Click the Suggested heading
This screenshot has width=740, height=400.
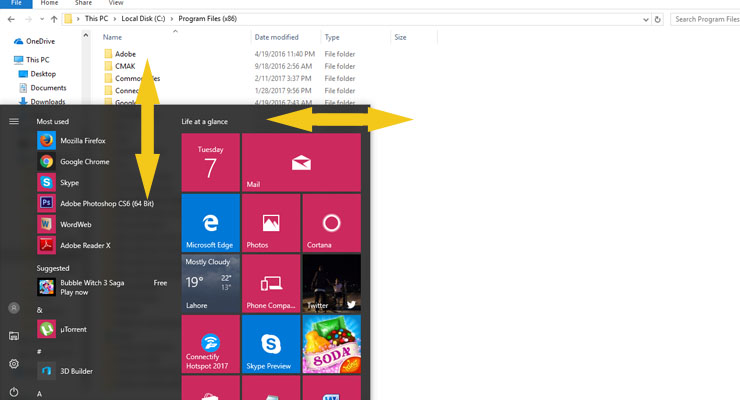click(x=53, y=268)
